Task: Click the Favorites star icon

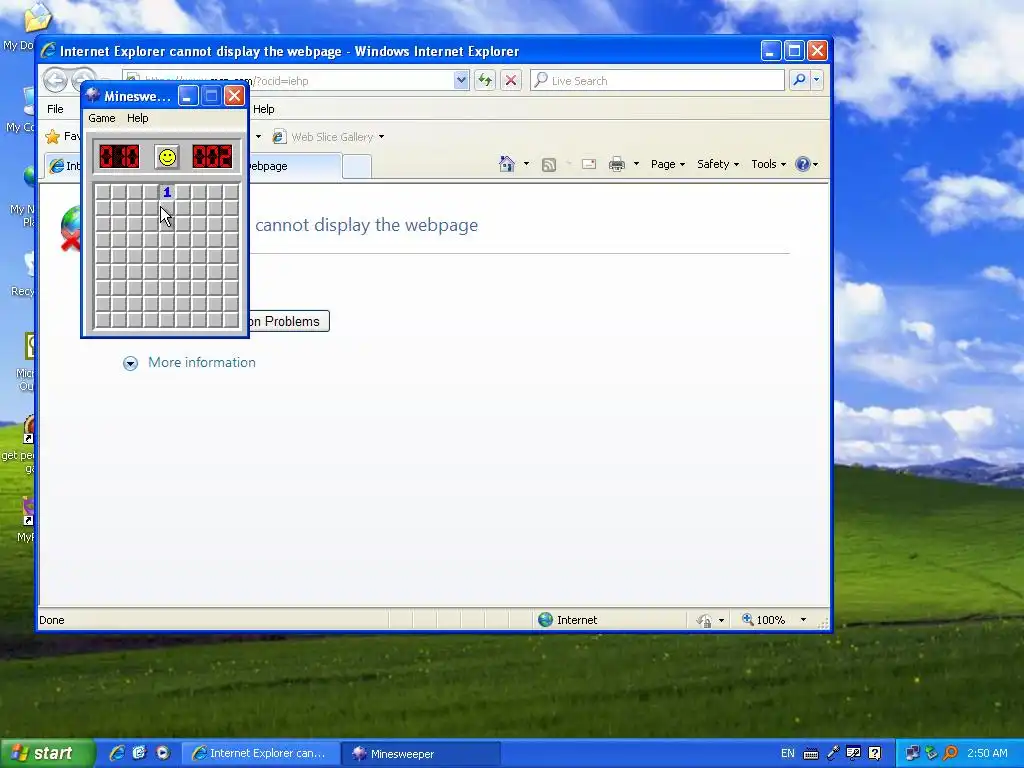Action: point(52,136)
